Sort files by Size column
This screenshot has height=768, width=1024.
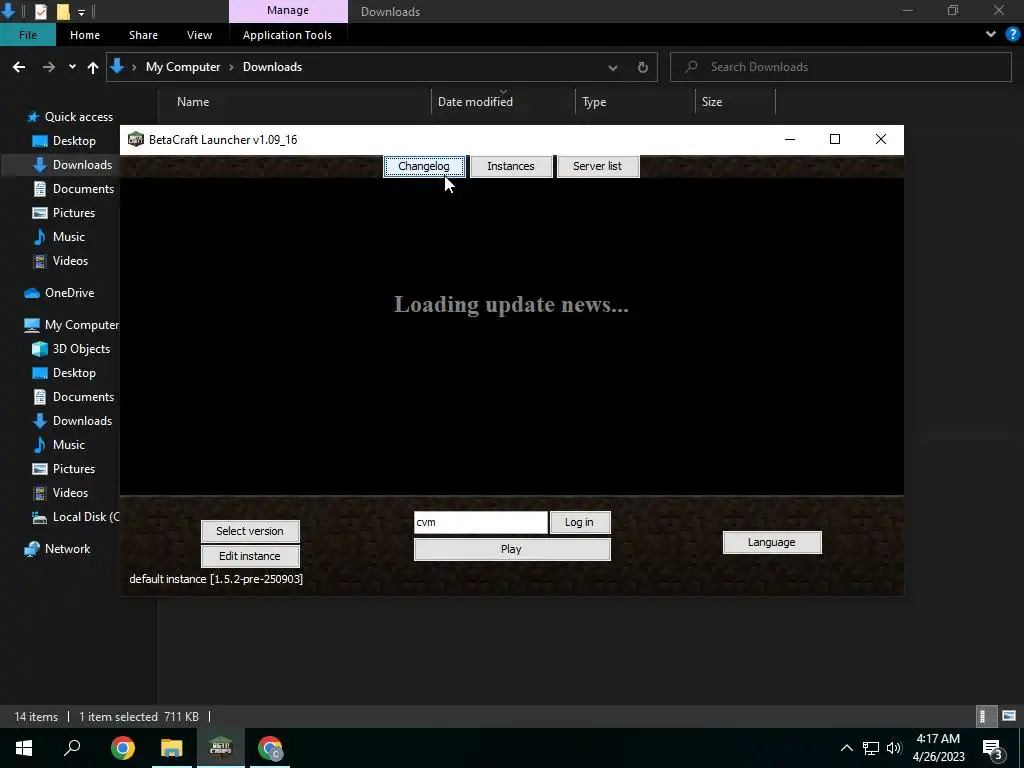point(712,102)
